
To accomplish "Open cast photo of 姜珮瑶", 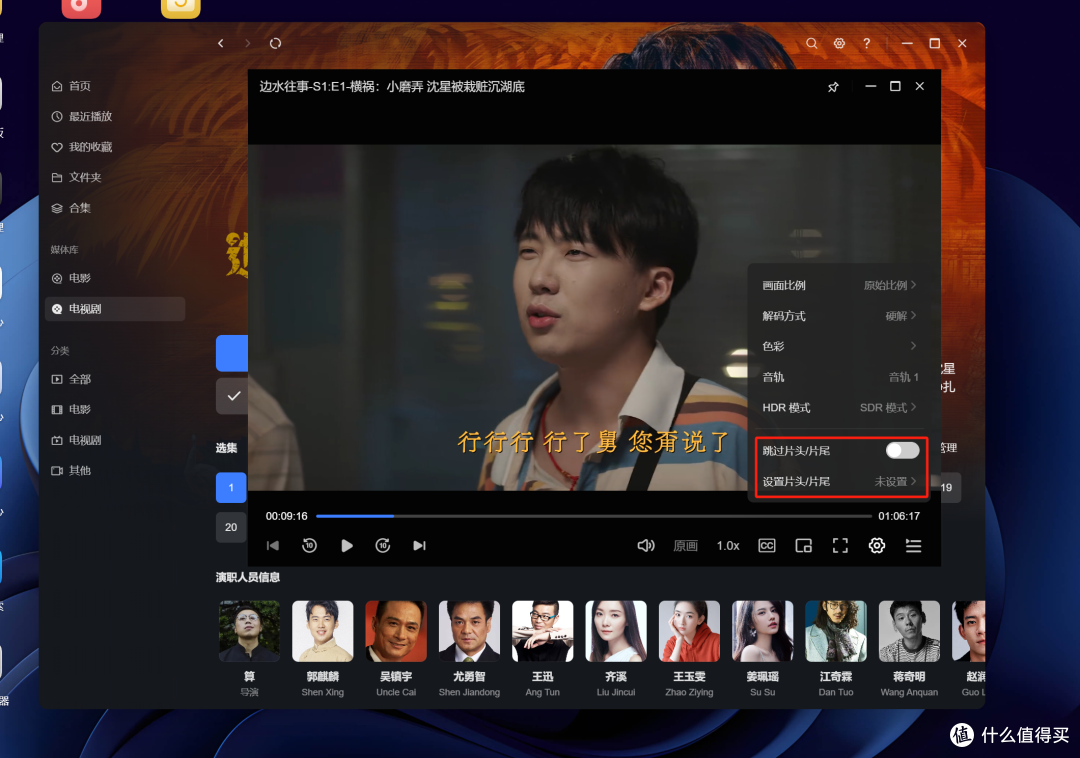I will tap(762, 631).
